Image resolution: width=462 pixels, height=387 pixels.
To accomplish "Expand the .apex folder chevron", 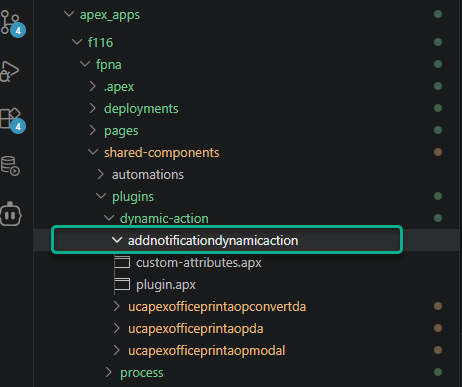I will coord(93,86).
